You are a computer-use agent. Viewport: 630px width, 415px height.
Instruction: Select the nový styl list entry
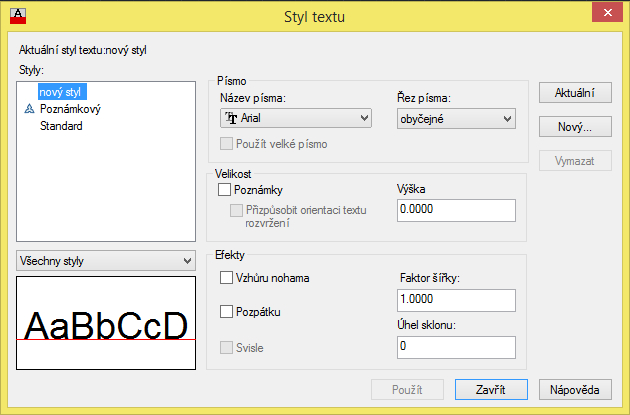(x=62, y=92)
